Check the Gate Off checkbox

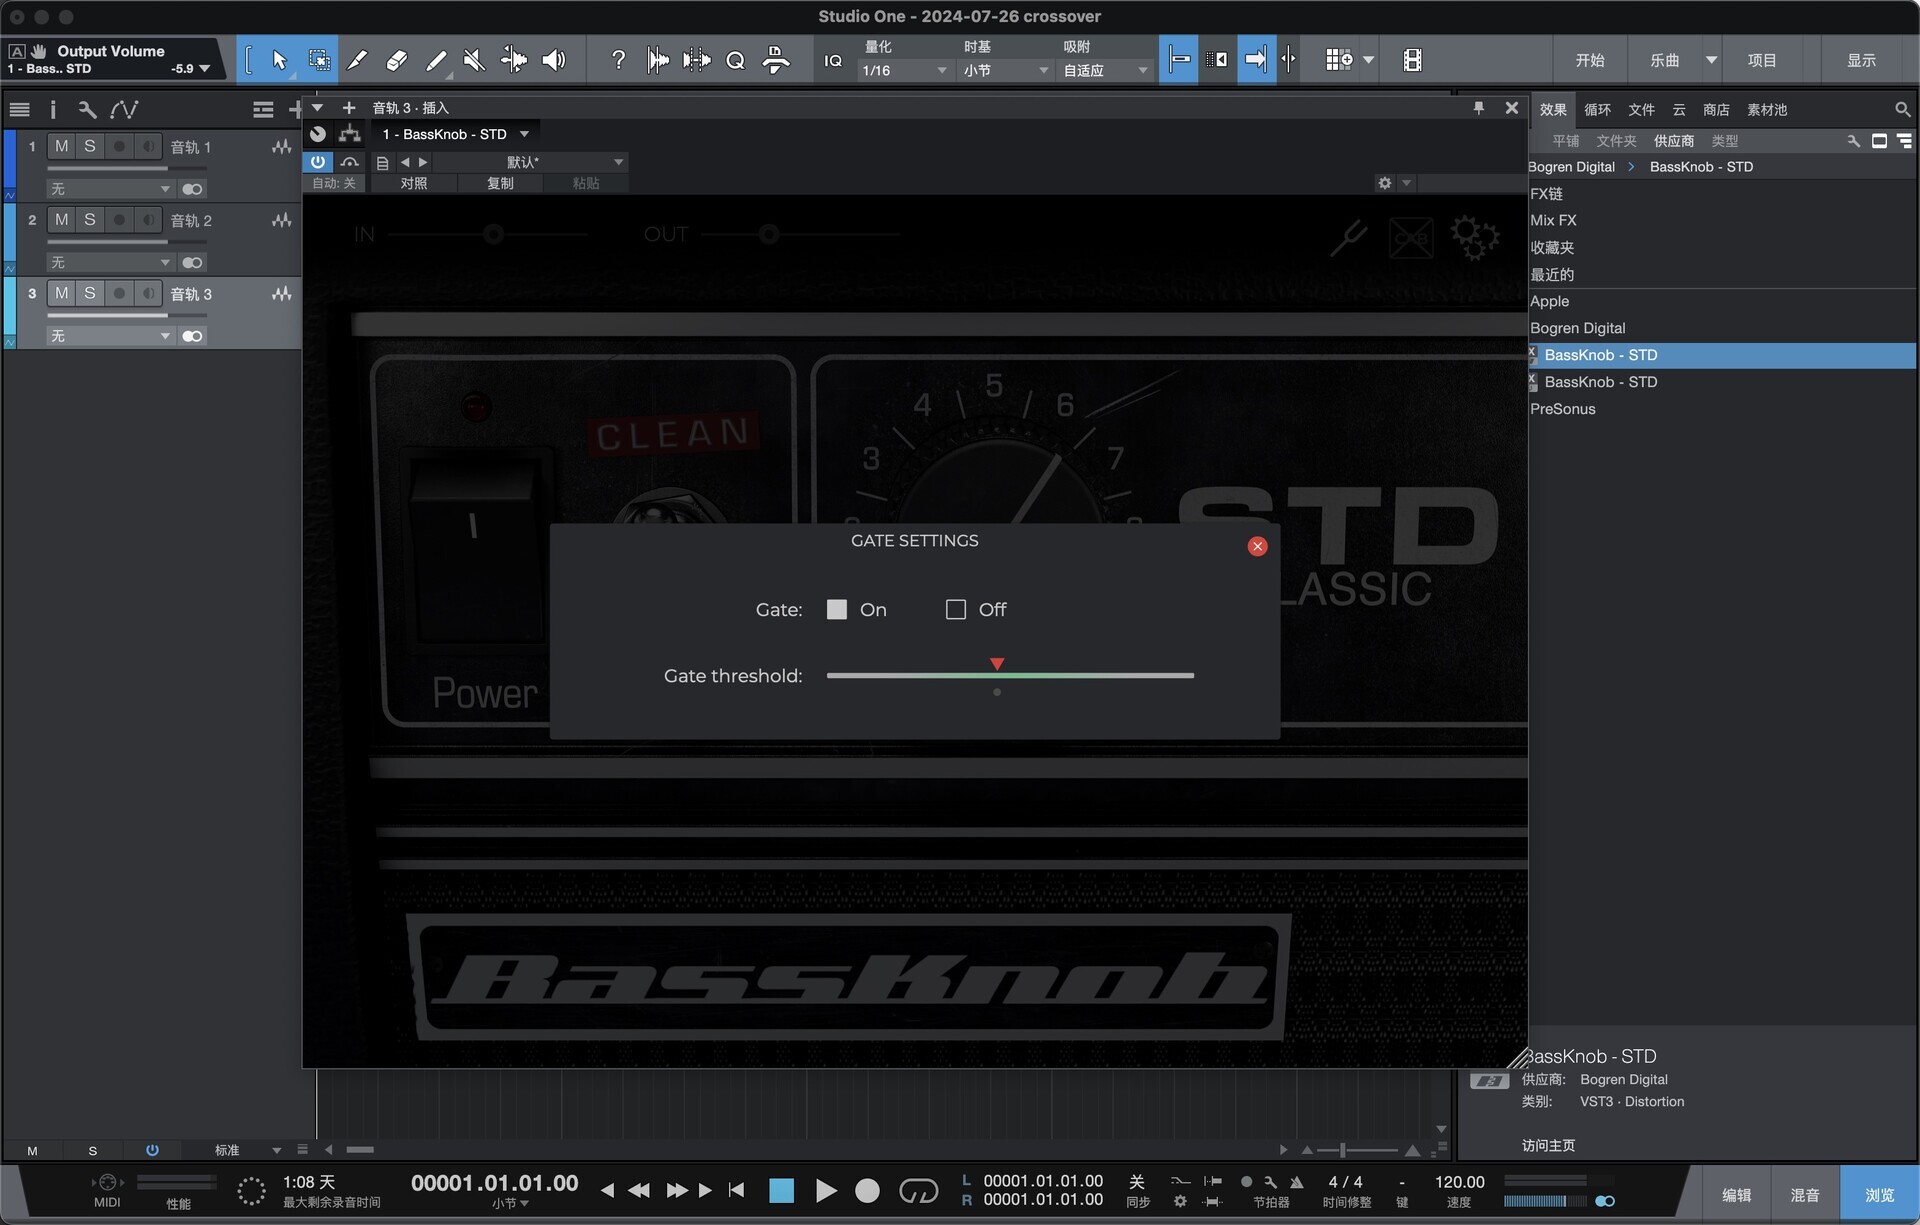956,609
